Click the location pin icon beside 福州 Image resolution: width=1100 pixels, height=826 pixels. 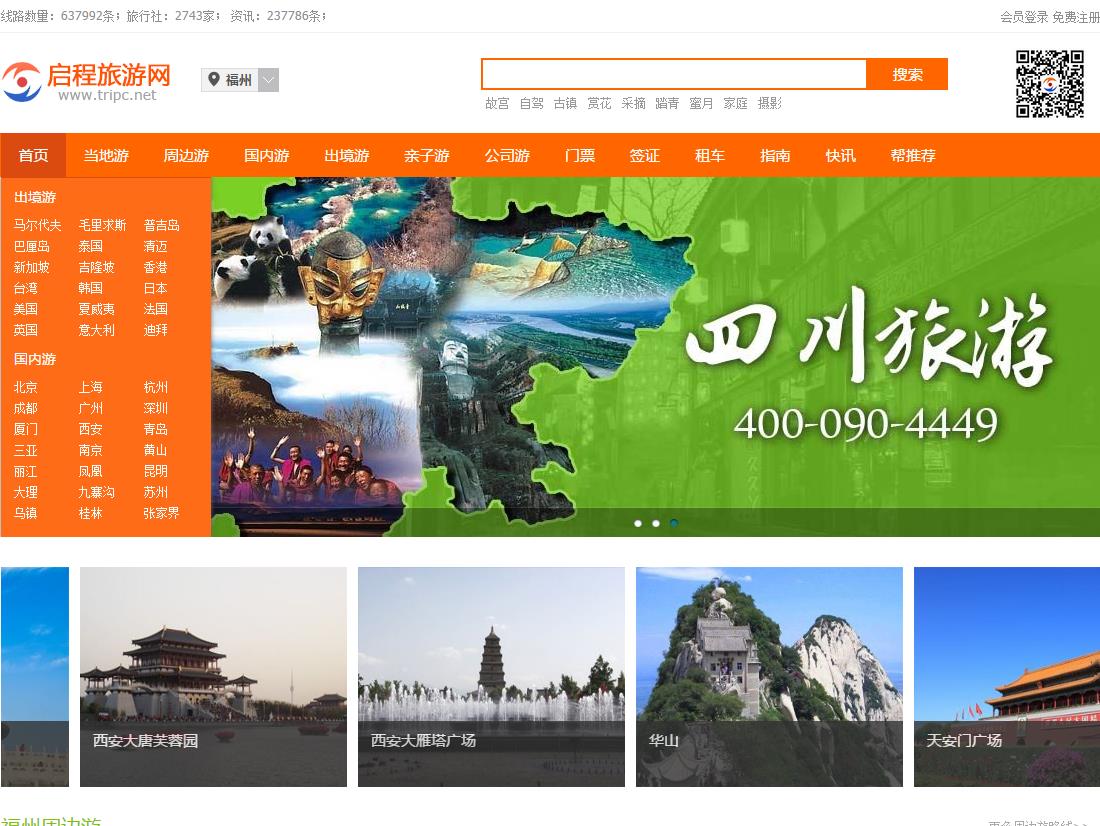pos(214,79)
